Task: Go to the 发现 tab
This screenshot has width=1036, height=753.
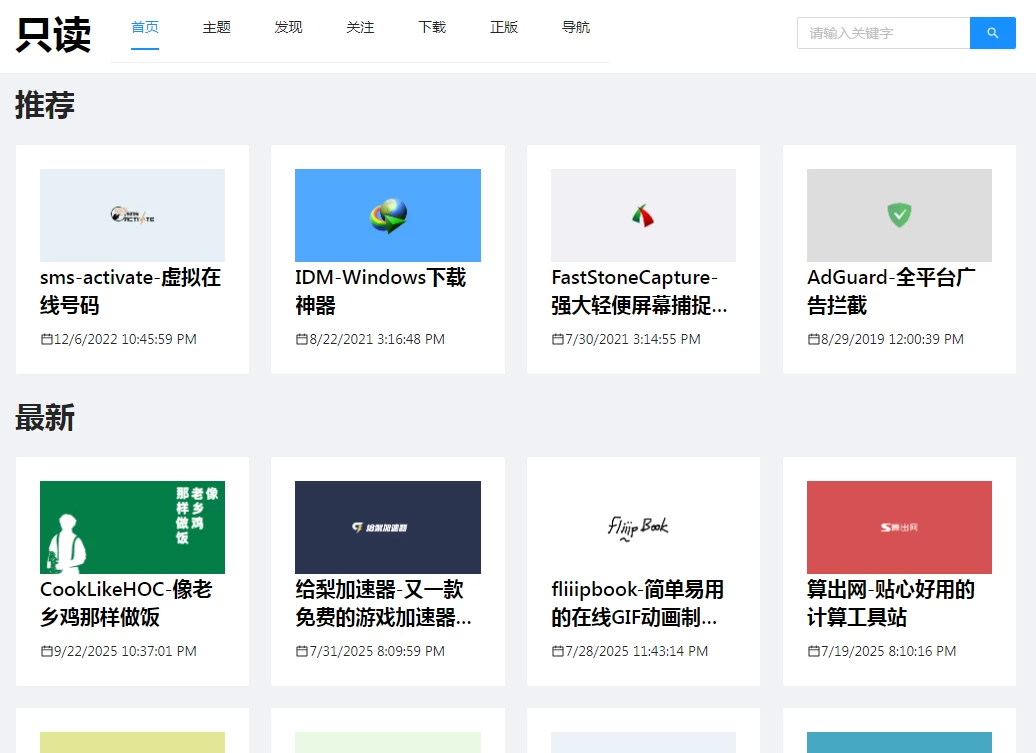Action: coord(288,28)
